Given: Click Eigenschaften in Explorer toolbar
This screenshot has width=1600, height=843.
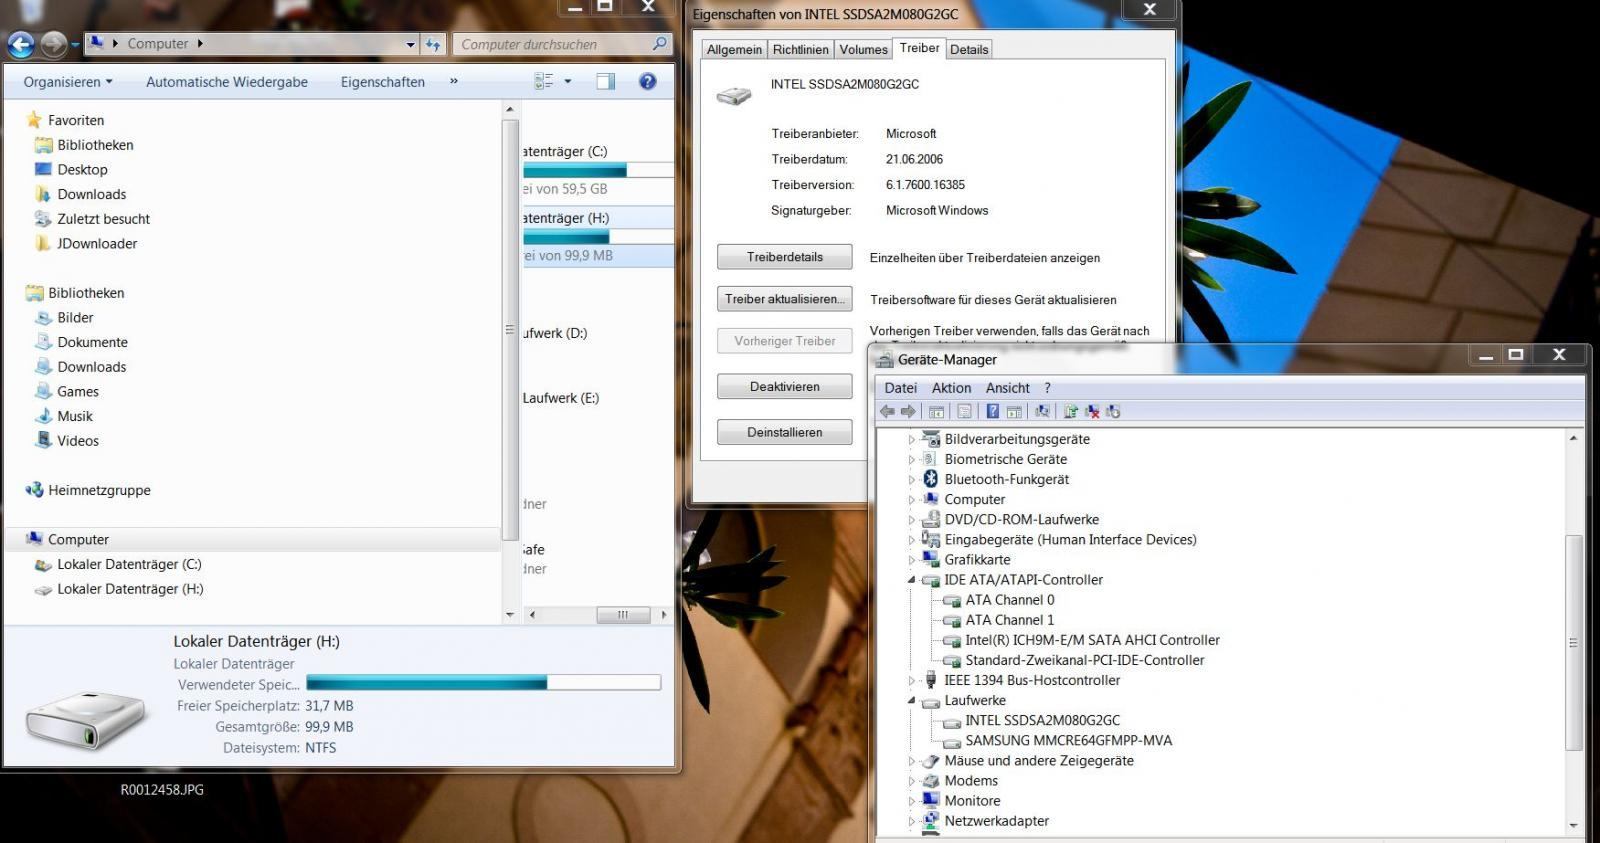Looking at the screenshot, I should point(383,82).
